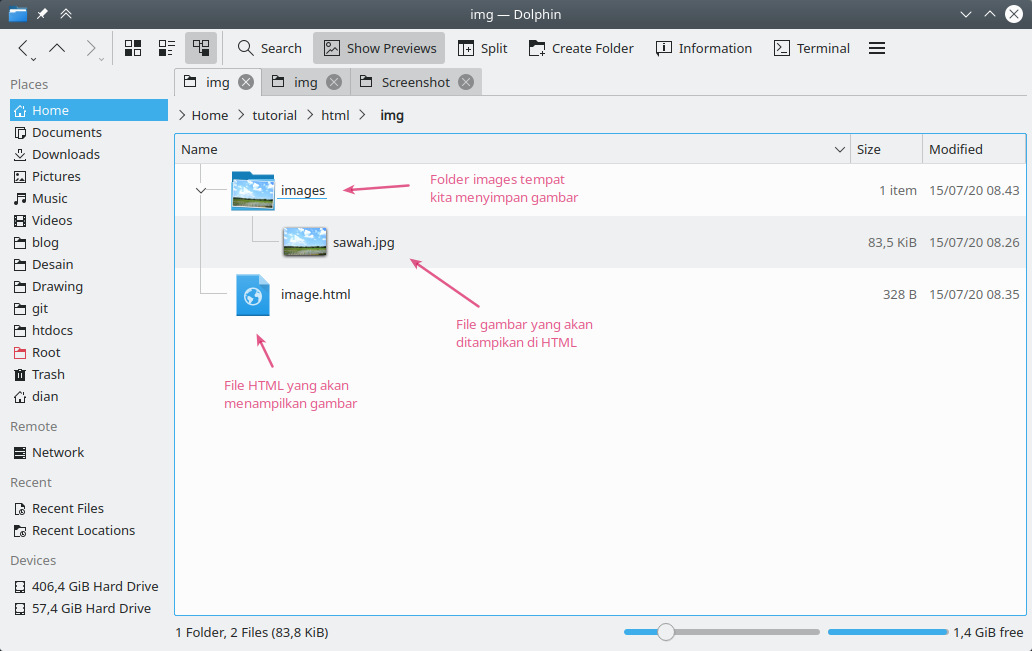Open the underlined images folder link
Screen dimensions: 1032x651
(x=302, y=190)
